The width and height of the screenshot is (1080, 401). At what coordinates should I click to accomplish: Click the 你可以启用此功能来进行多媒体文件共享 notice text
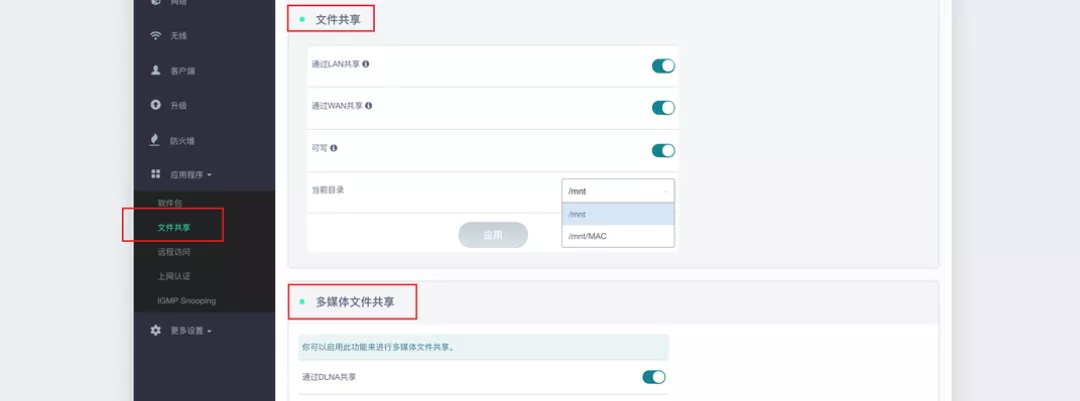point(378,348)
